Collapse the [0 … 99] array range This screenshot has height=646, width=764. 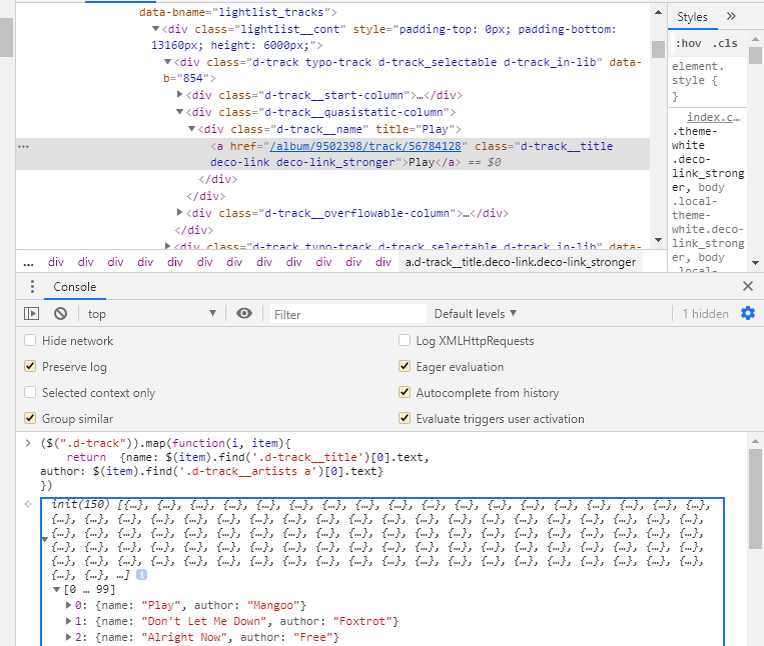coord(57,589)
